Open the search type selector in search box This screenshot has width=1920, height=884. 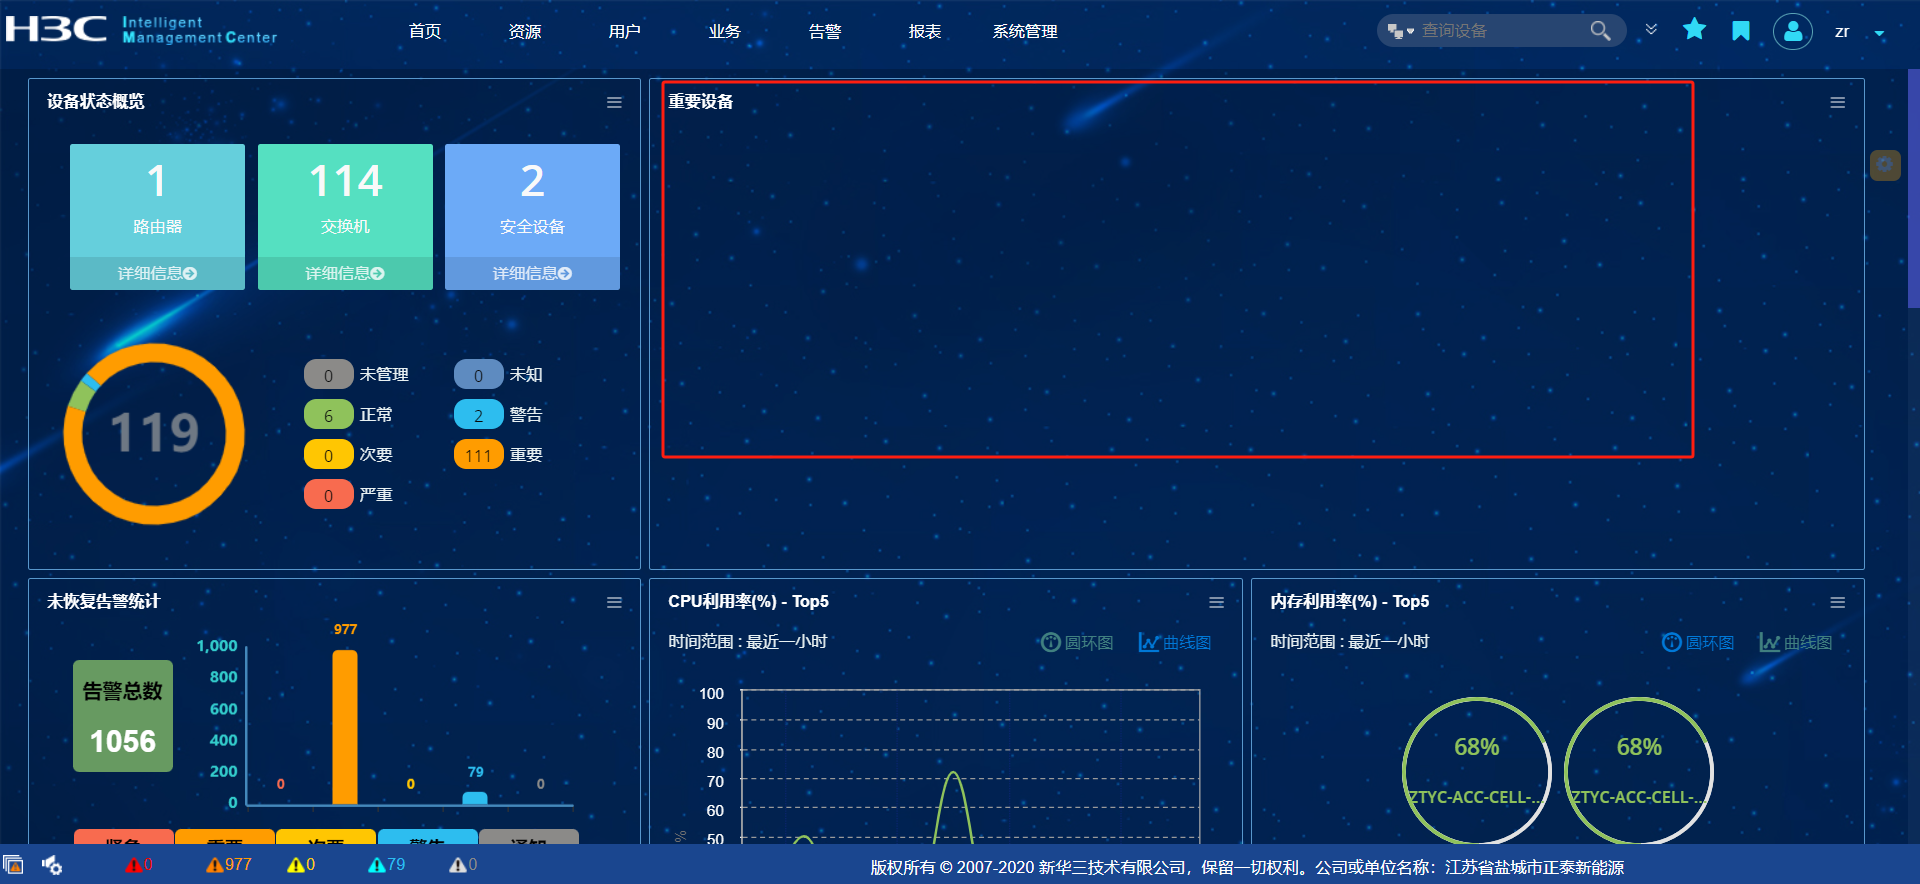tap(1400, 31)
